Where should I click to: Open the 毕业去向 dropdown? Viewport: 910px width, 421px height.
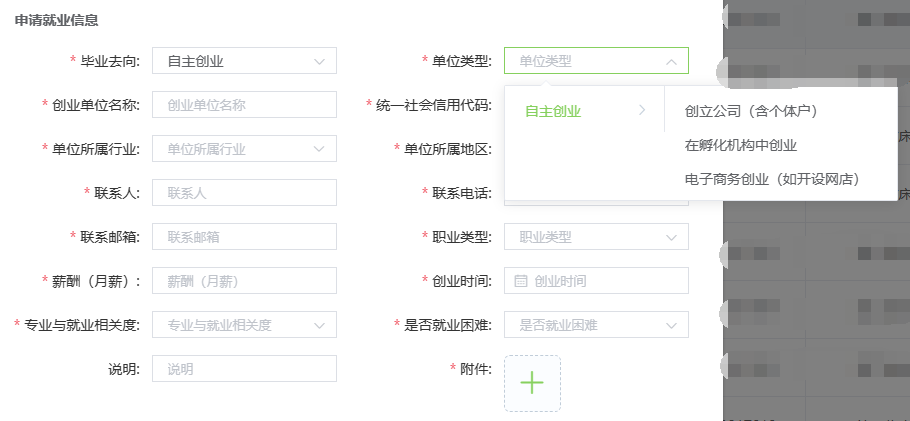(x=244, y=61)
